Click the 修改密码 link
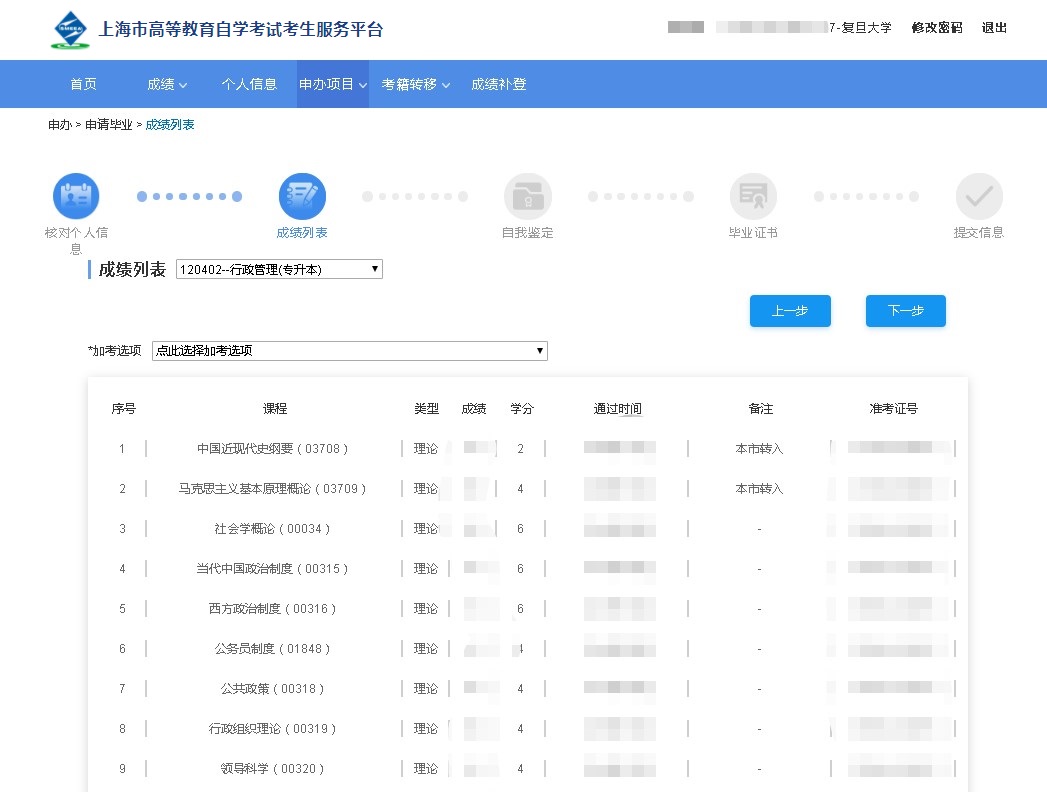 pyautogui.click(x=936, y=28)
